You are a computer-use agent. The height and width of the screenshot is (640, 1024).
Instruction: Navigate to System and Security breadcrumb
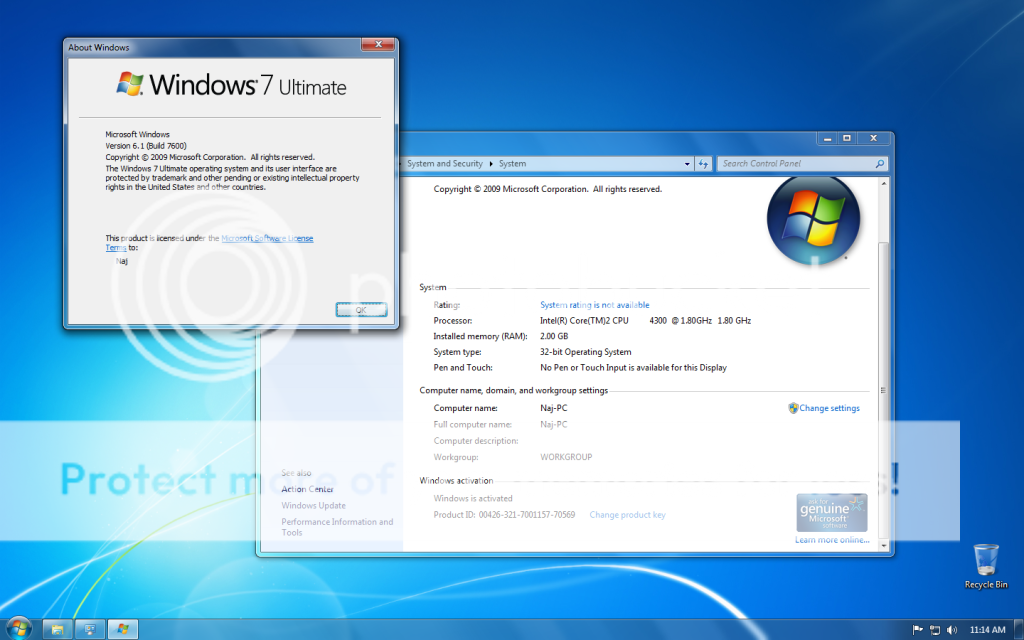click(444, 164)
